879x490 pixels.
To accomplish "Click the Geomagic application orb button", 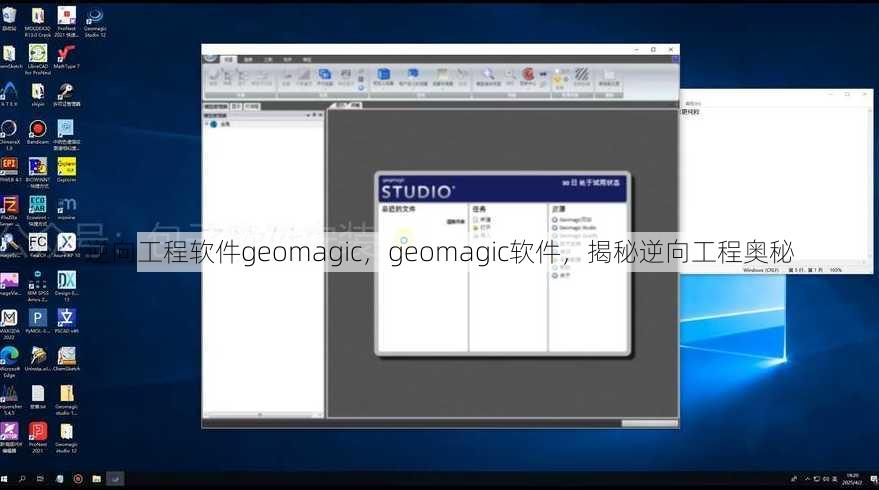I will pyautogui.click(x=210, y=58).
